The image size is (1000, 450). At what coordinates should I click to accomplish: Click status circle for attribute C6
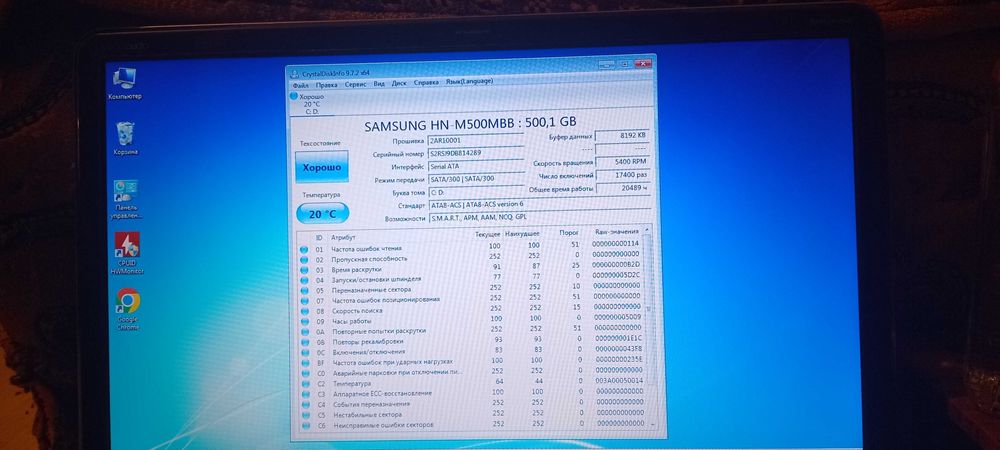coord(305,425)
